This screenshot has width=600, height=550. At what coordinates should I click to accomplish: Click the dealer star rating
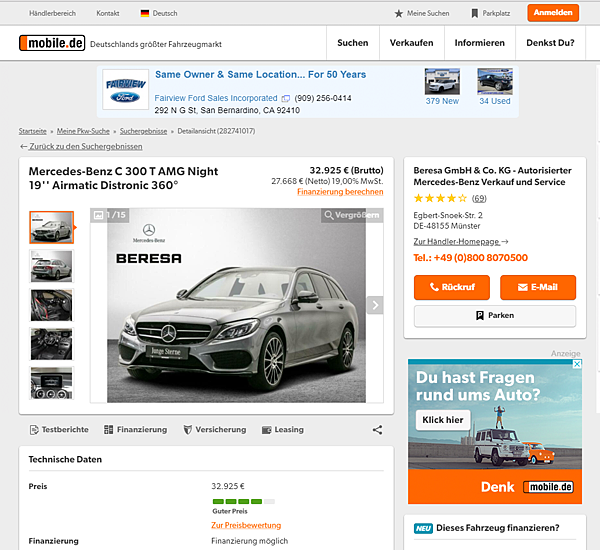pyautogui.click(x=440, y=198)
